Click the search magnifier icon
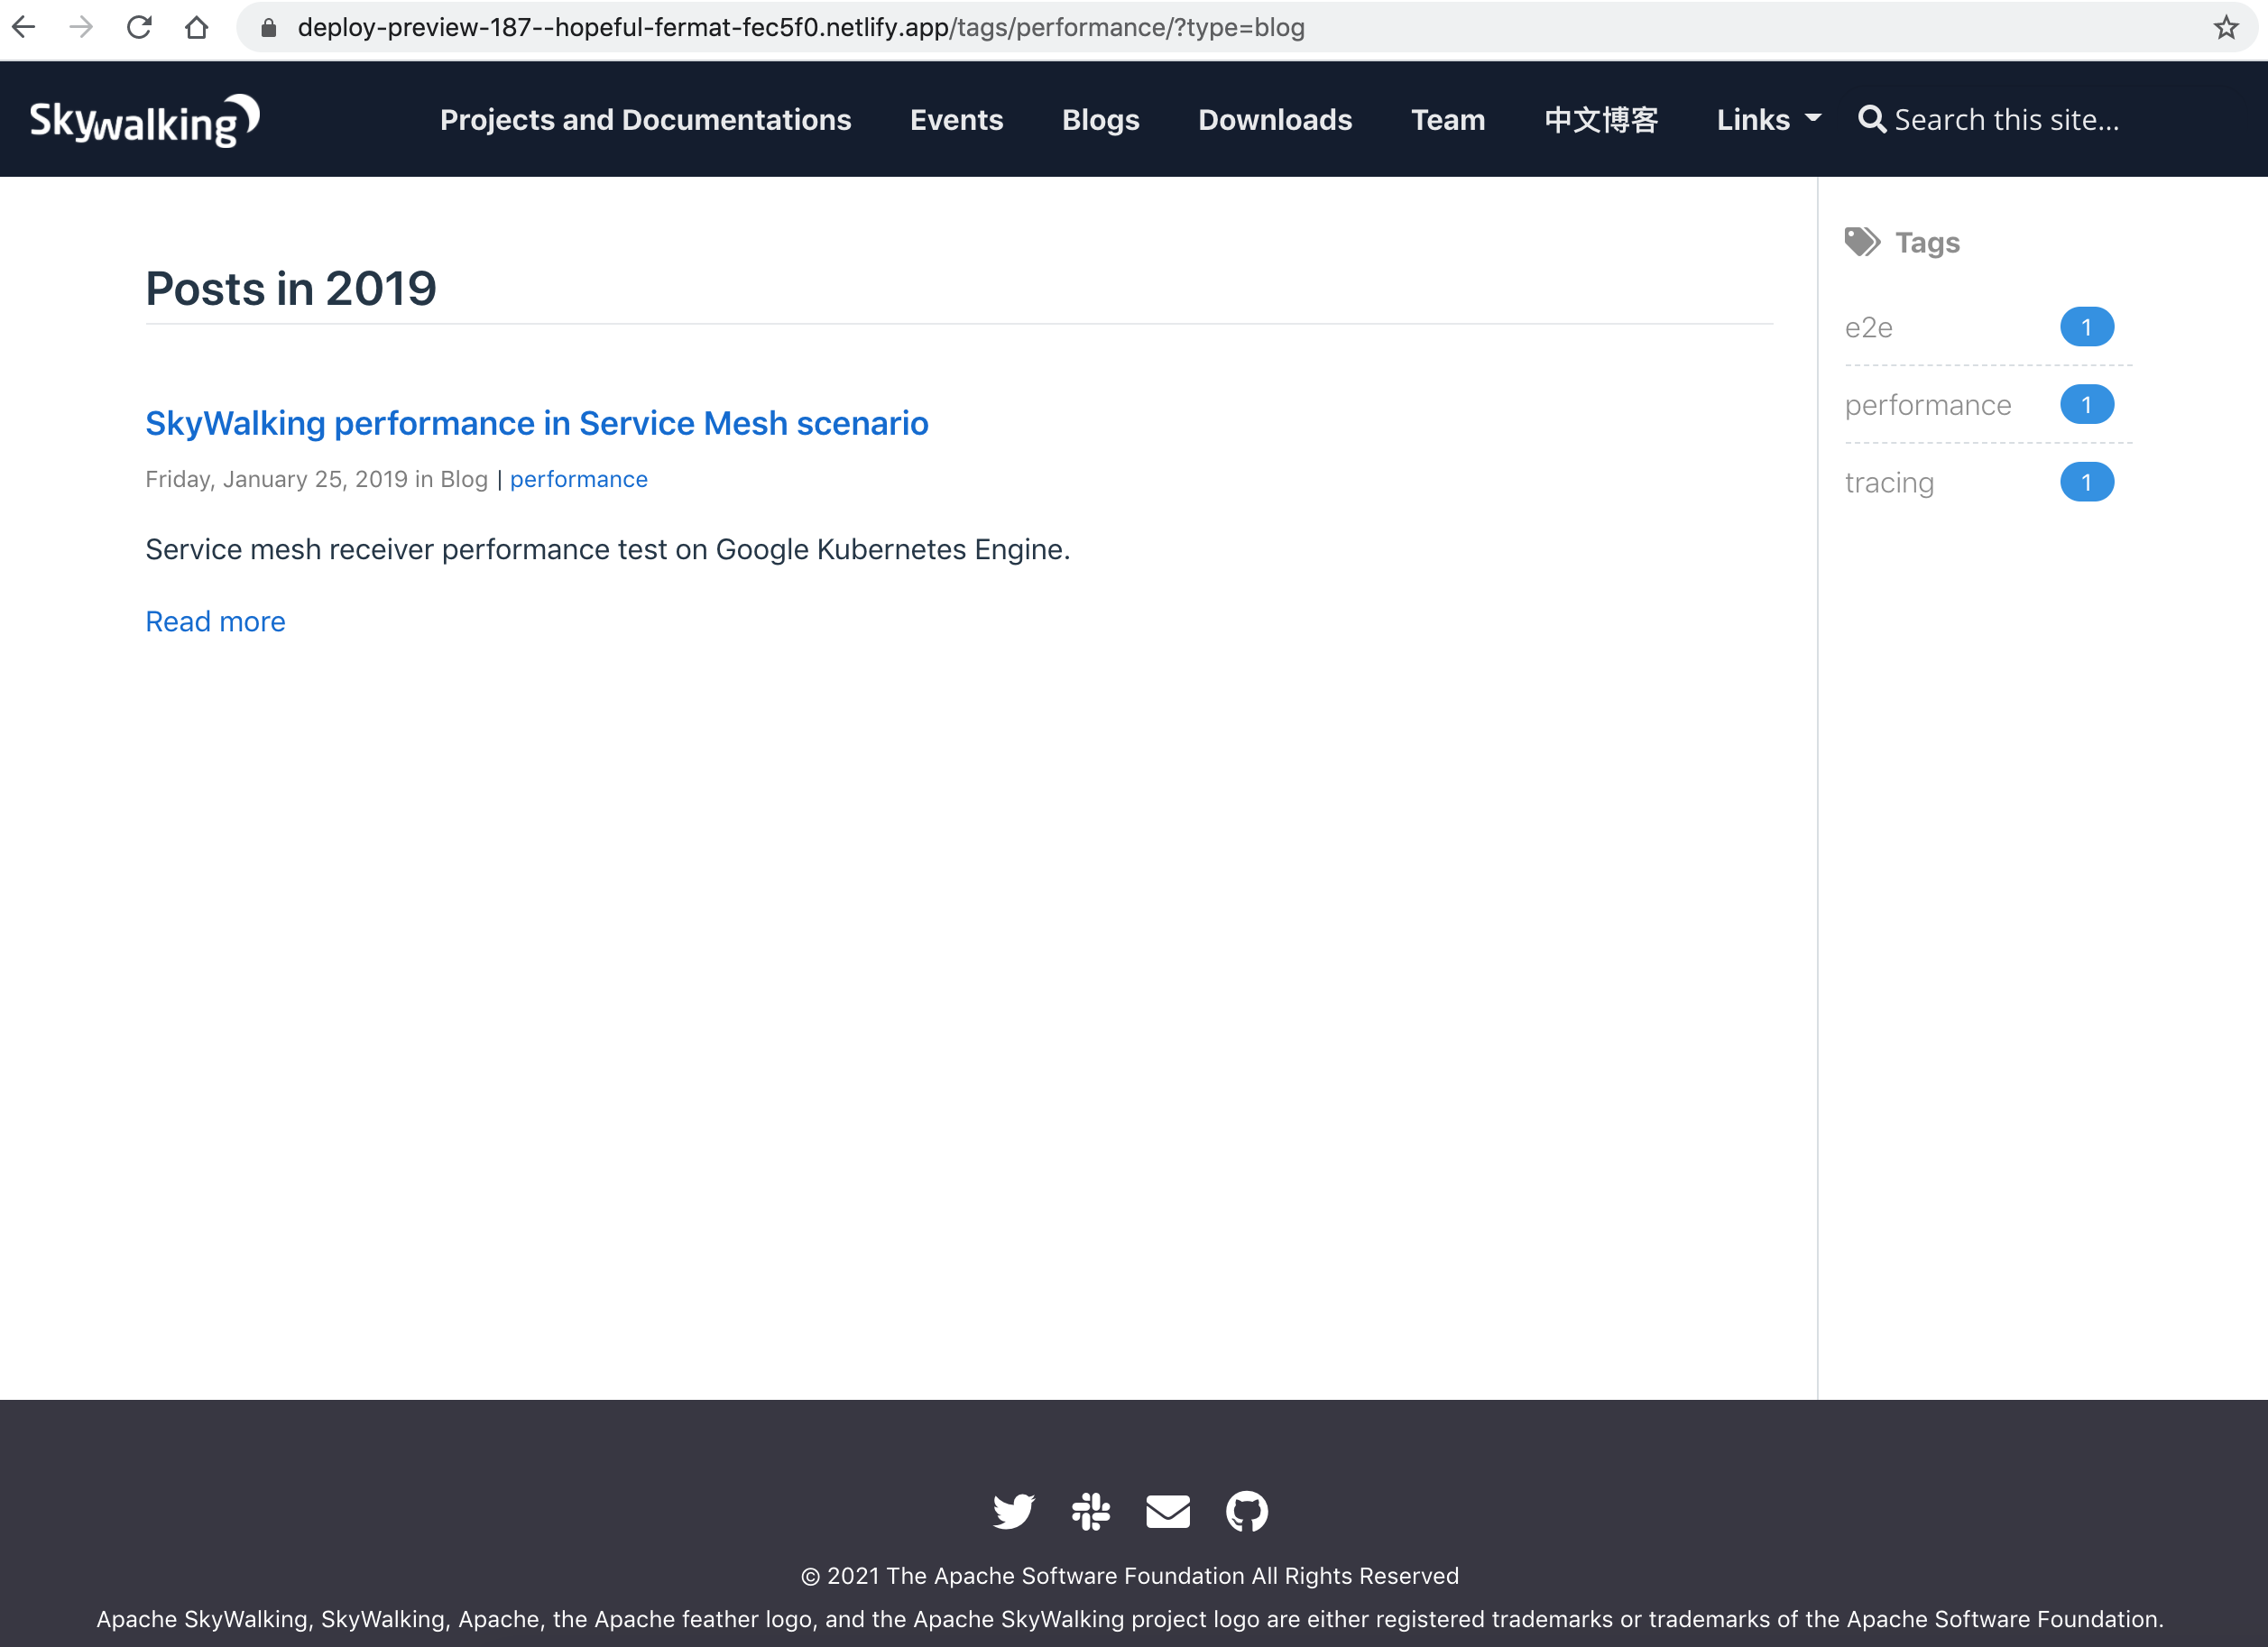The height and width of the screenshot is (1647, 2268). pyautogui.click(x=1871, y=120)
